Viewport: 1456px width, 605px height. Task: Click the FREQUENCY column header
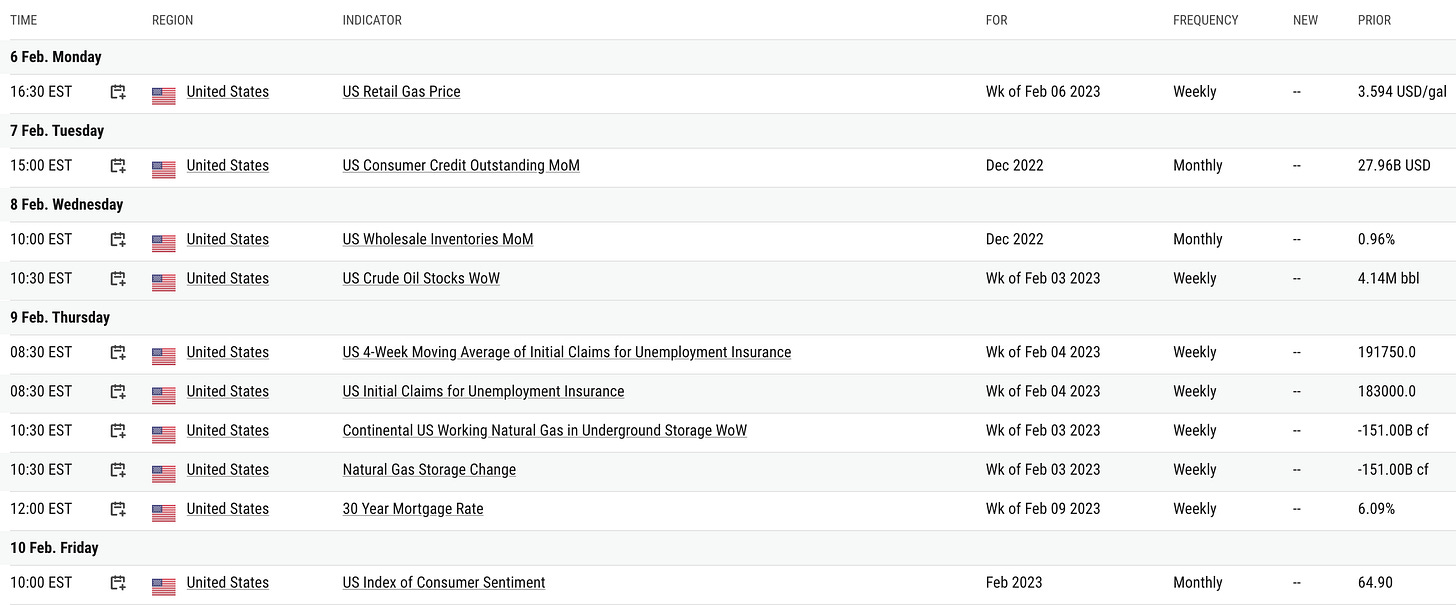coord(1206,20)
